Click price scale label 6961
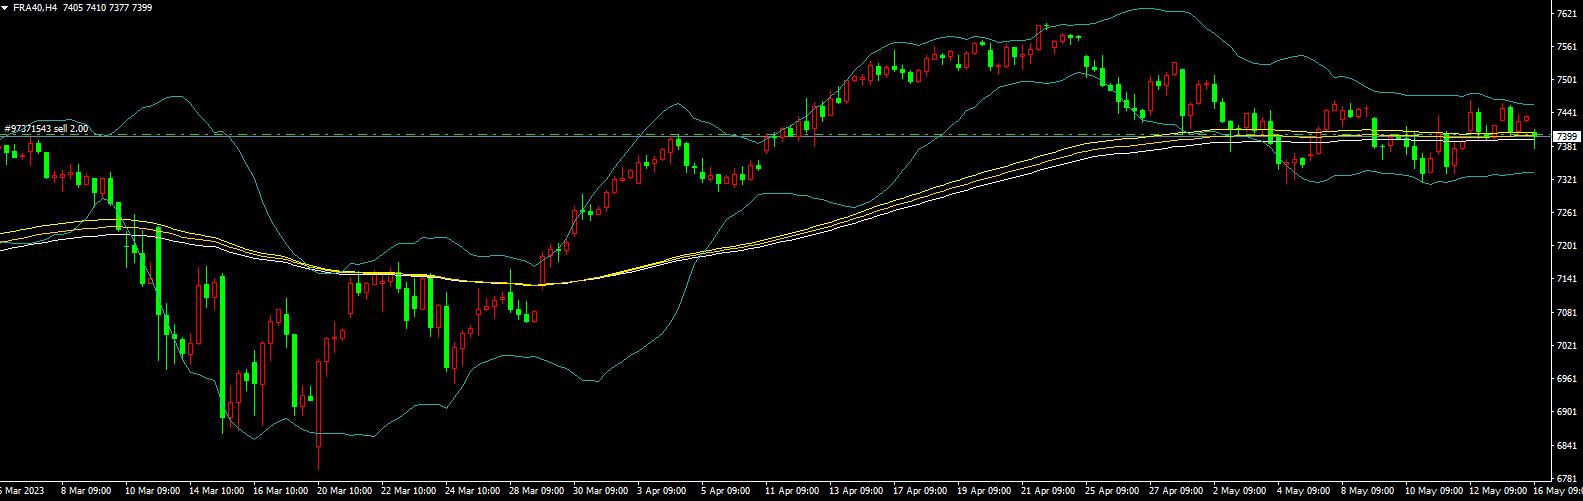This screenshot has width=1583, height=501. pyautogui.click(x=1567, y=379)
